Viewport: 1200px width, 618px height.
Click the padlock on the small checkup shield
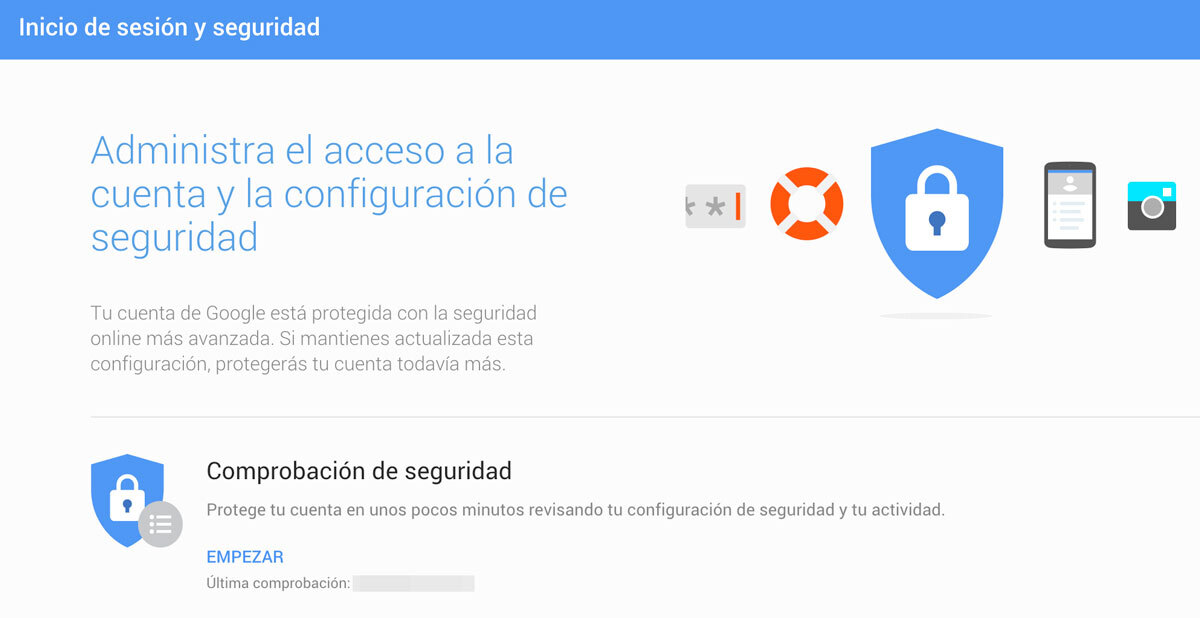point(127,497)
